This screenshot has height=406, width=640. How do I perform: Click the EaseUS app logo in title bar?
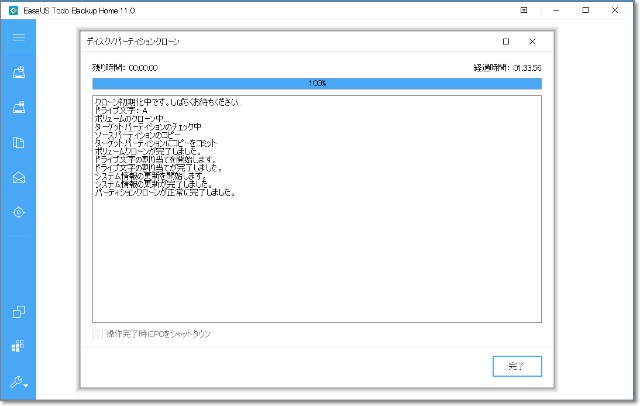pyautogui.click(x=11, y=10)
